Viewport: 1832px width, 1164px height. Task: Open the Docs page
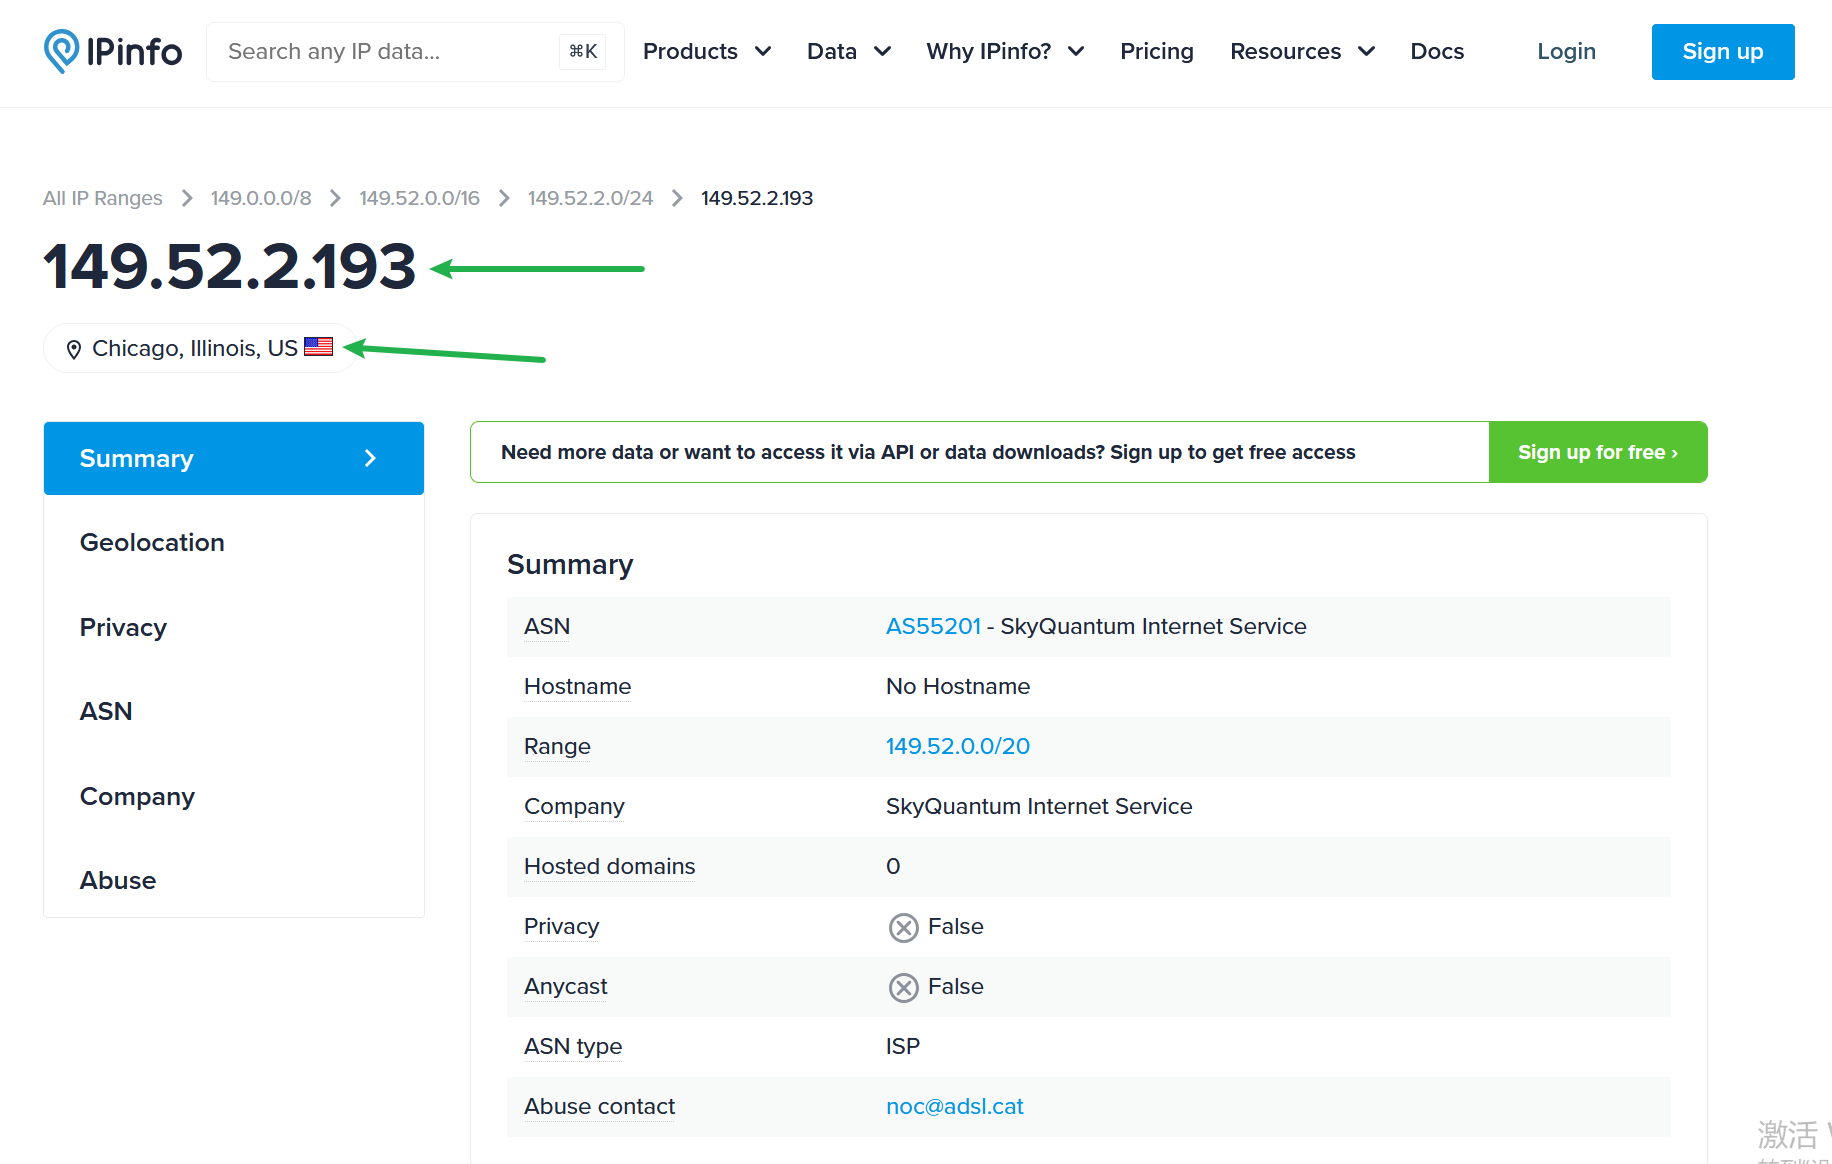tap(1436, 52)
